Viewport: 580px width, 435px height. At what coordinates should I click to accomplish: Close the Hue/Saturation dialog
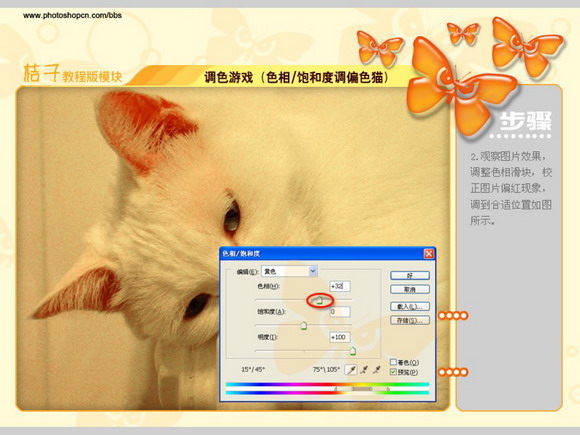point(428,254)
